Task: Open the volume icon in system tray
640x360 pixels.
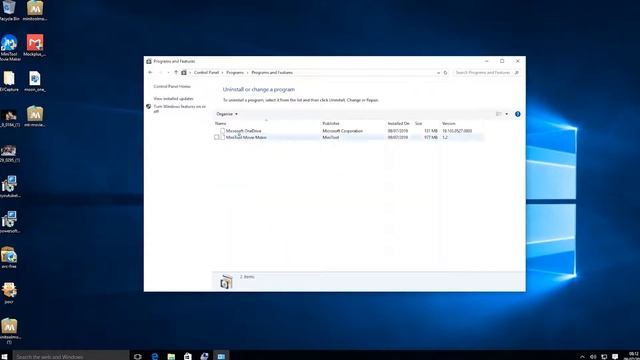Action: tap(593, 357)
